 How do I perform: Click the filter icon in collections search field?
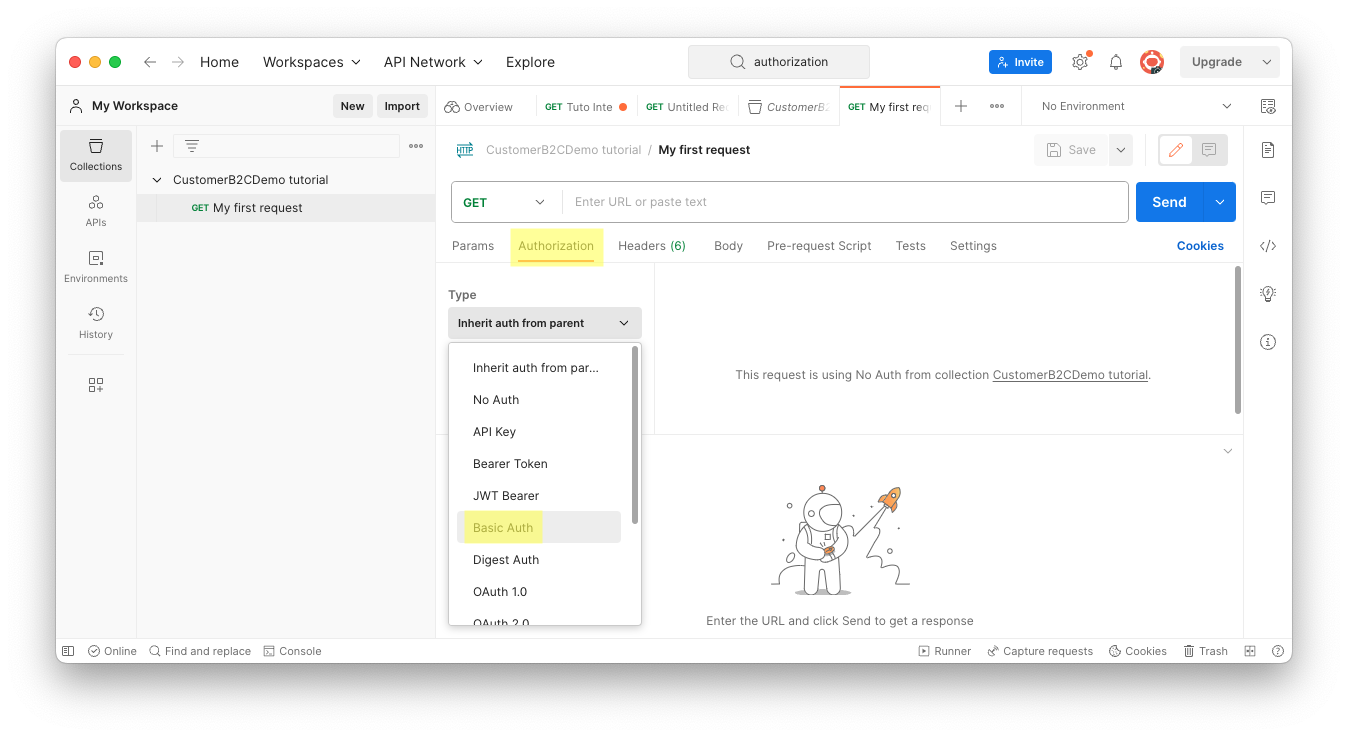tap(192, 146)
